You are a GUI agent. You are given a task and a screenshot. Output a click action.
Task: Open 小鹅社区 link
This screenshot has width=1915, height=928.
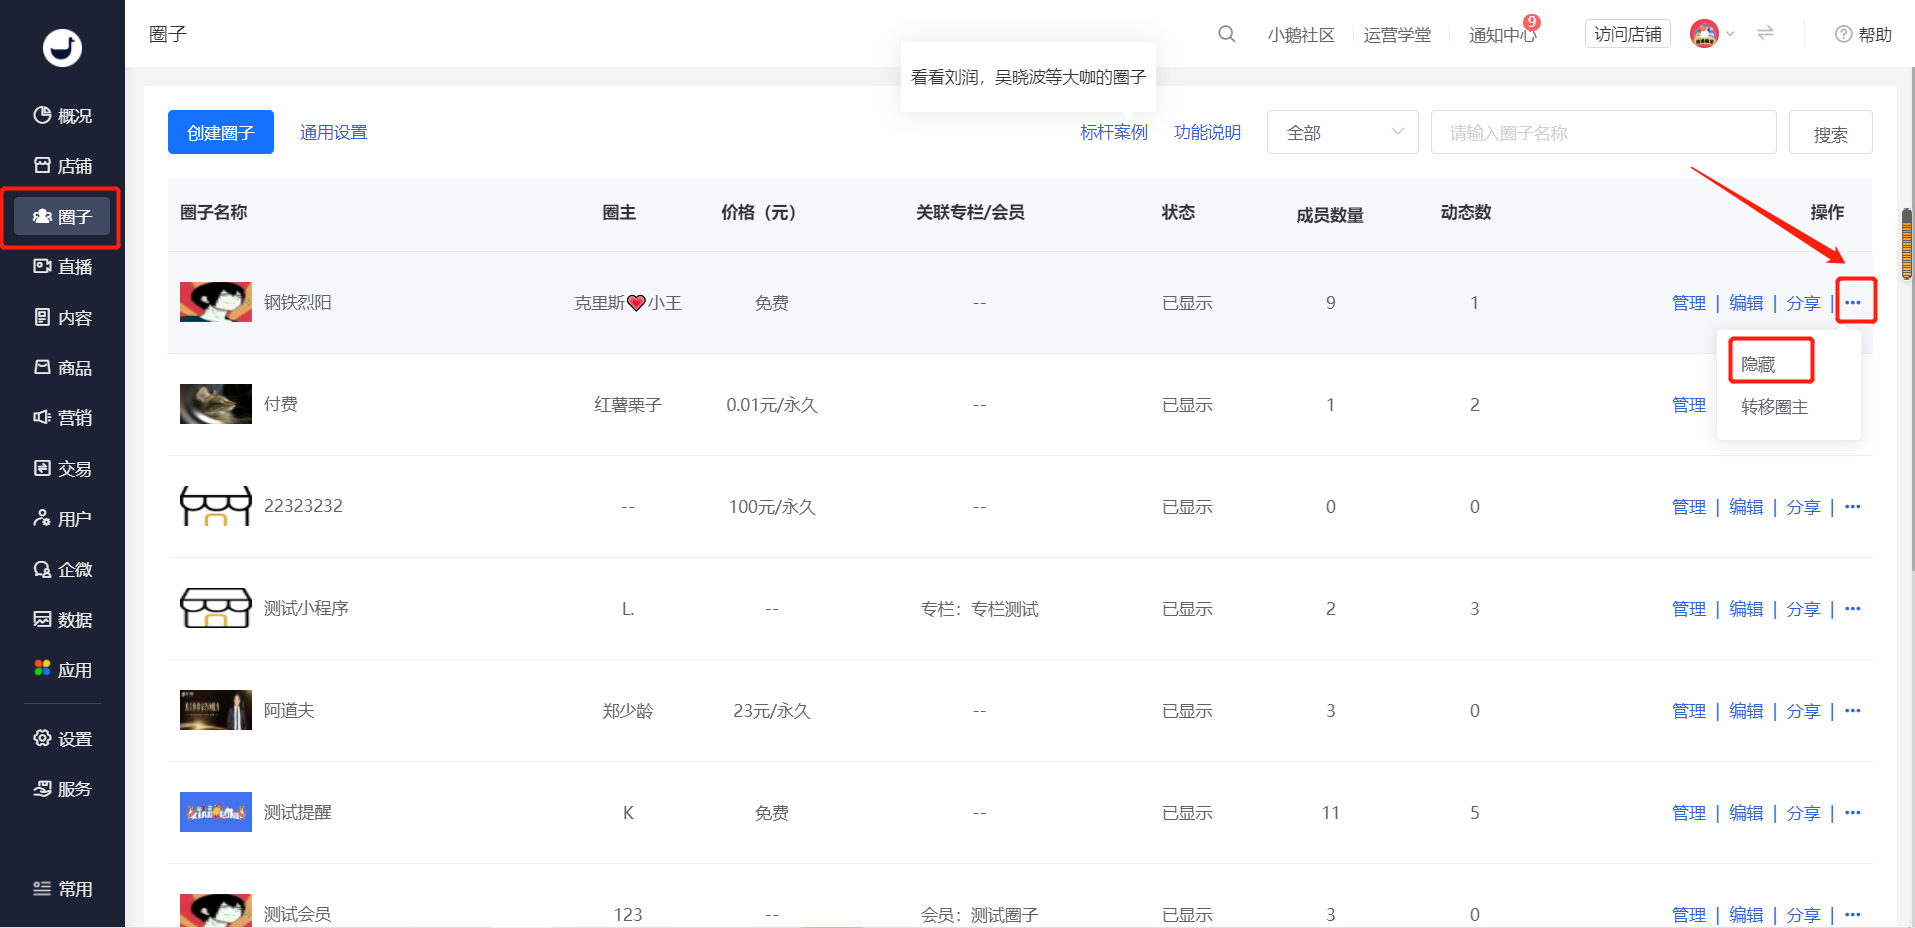tap(1301, 35)
